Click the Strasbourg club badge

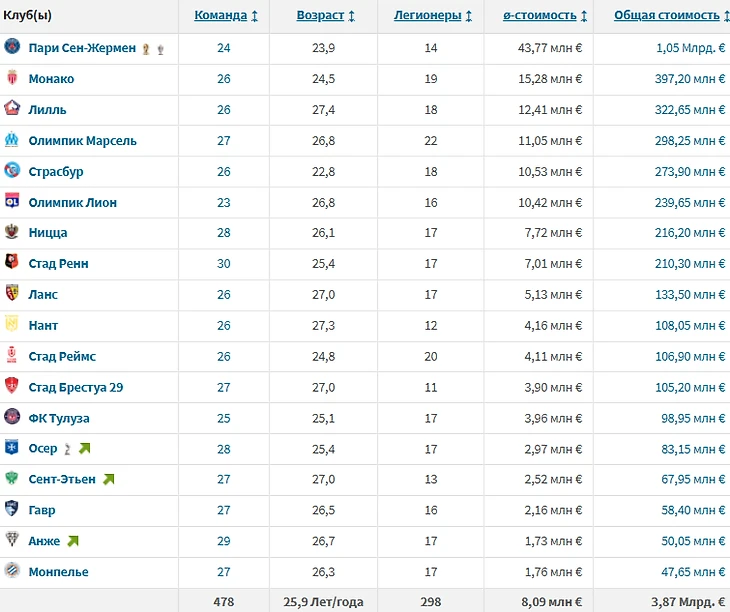click(x=12, y=170)
